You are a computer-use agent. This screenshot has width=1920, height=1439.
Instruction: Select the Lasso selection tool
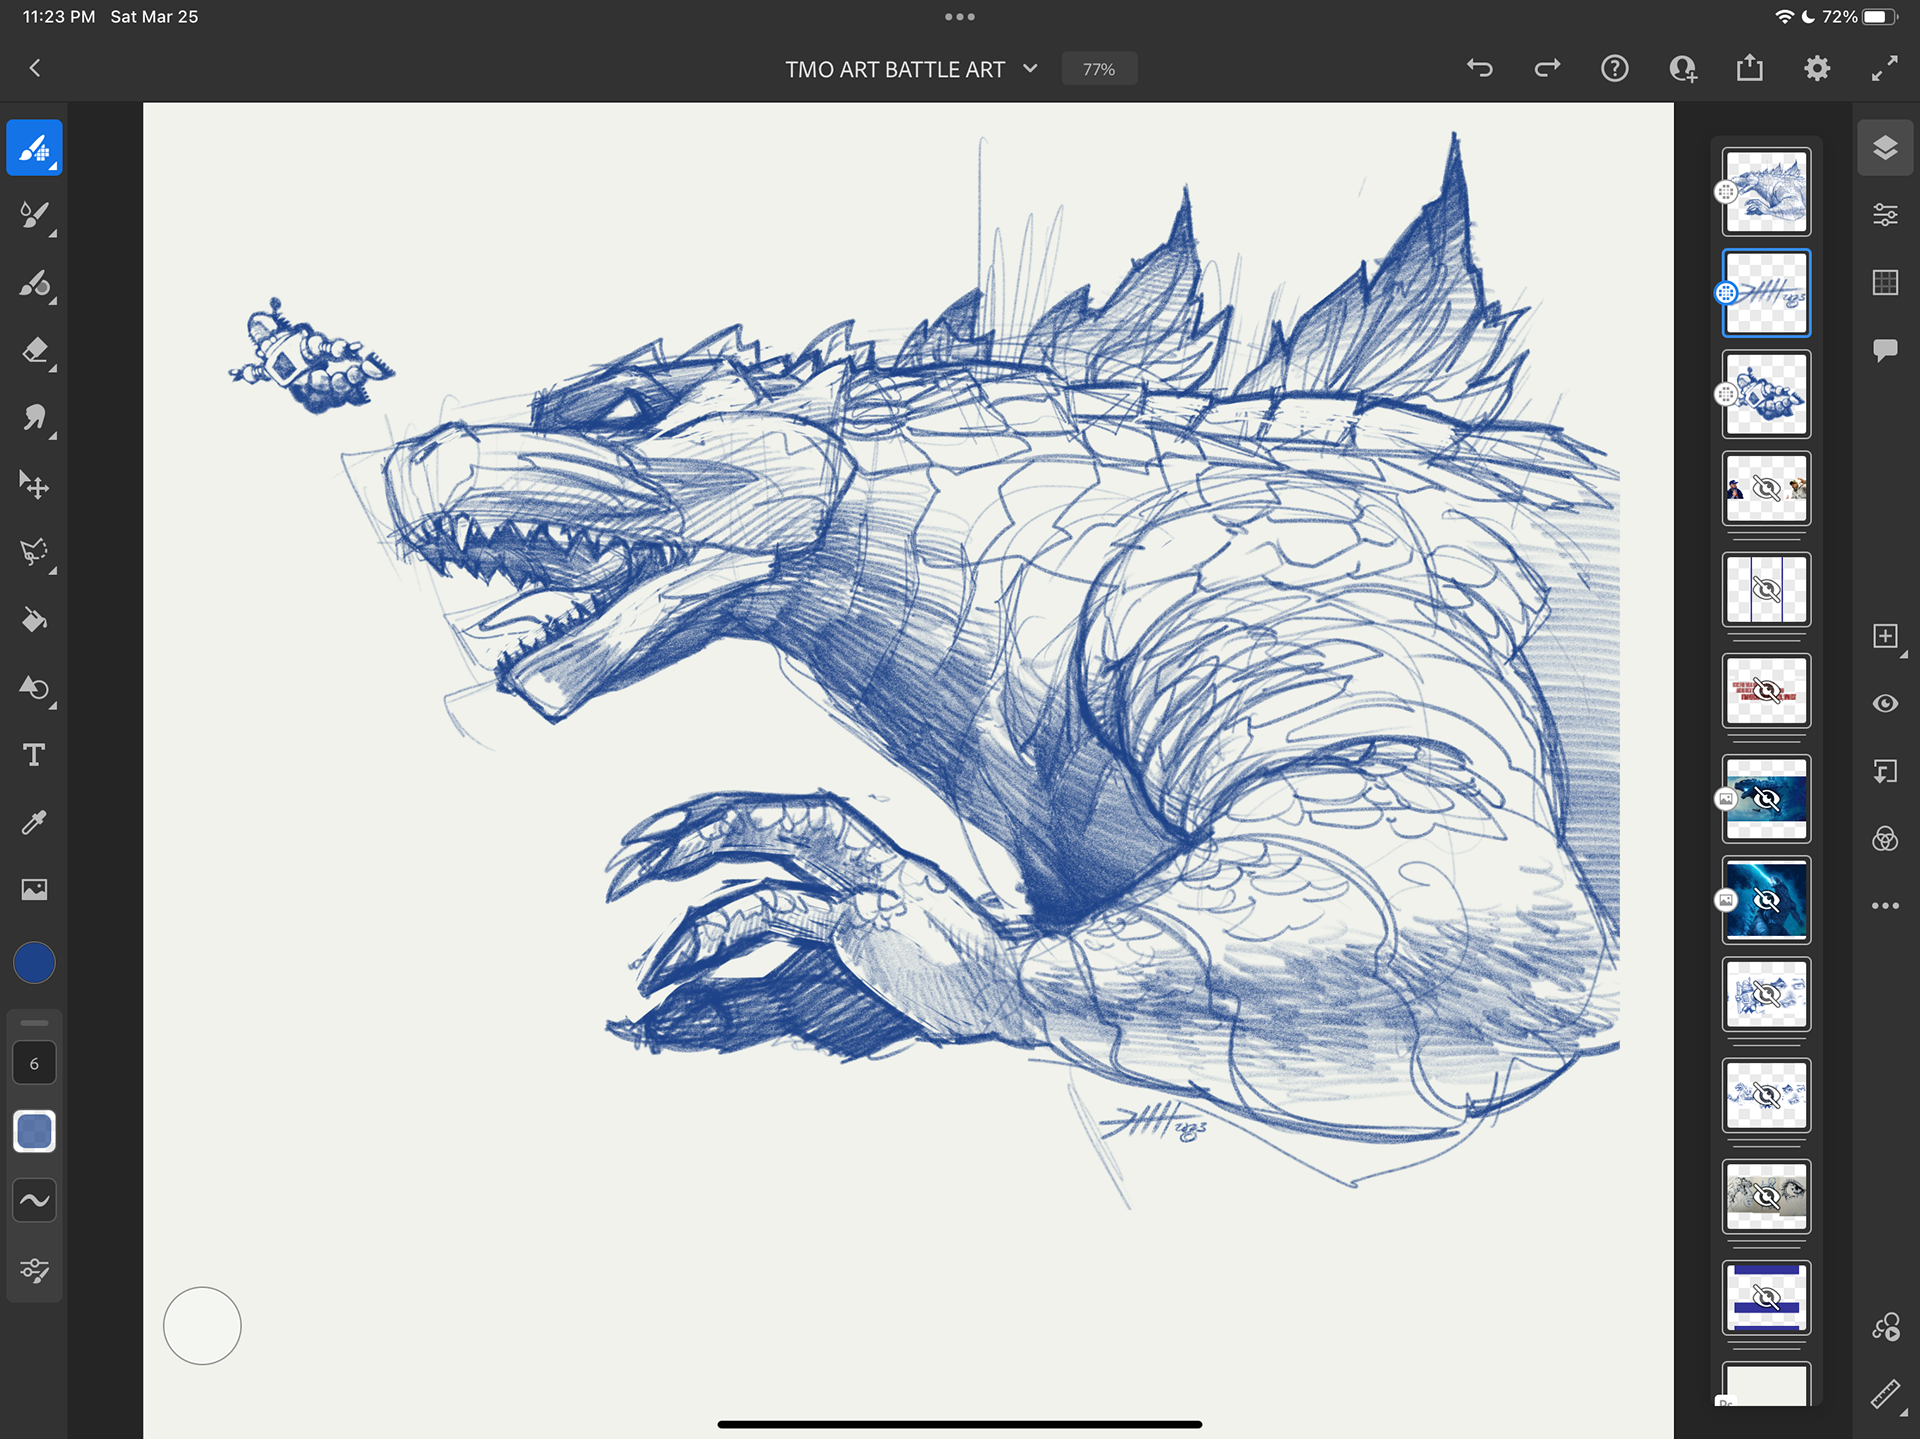point(34,552)
